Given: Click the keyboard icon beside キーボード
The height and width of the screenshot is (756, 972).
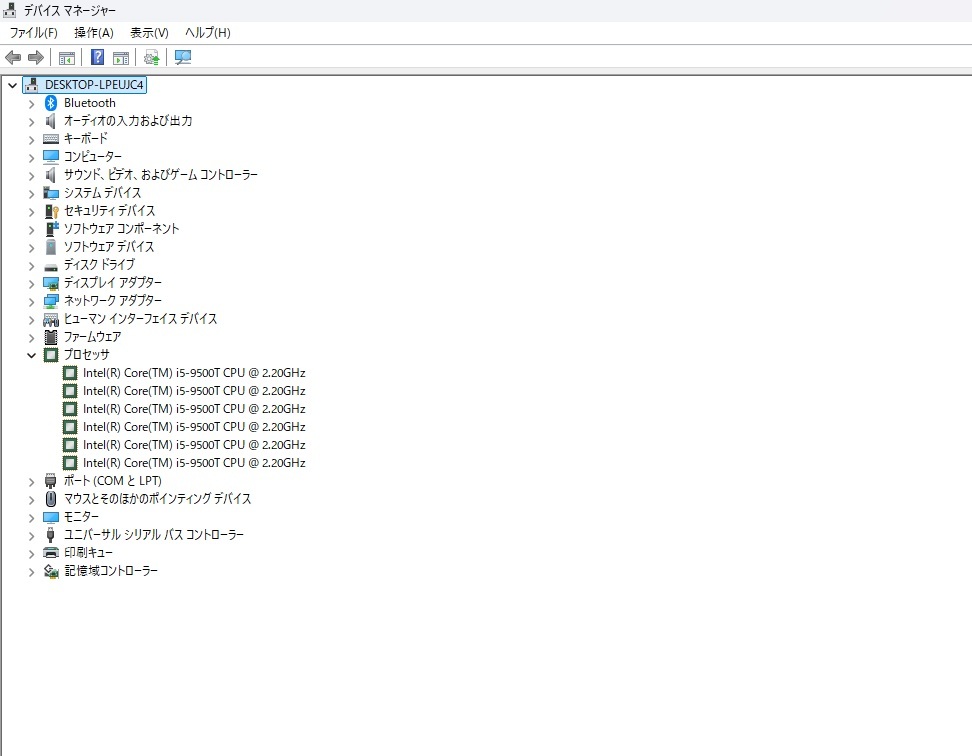Looking at the screenshot, I should coord(51,139).
